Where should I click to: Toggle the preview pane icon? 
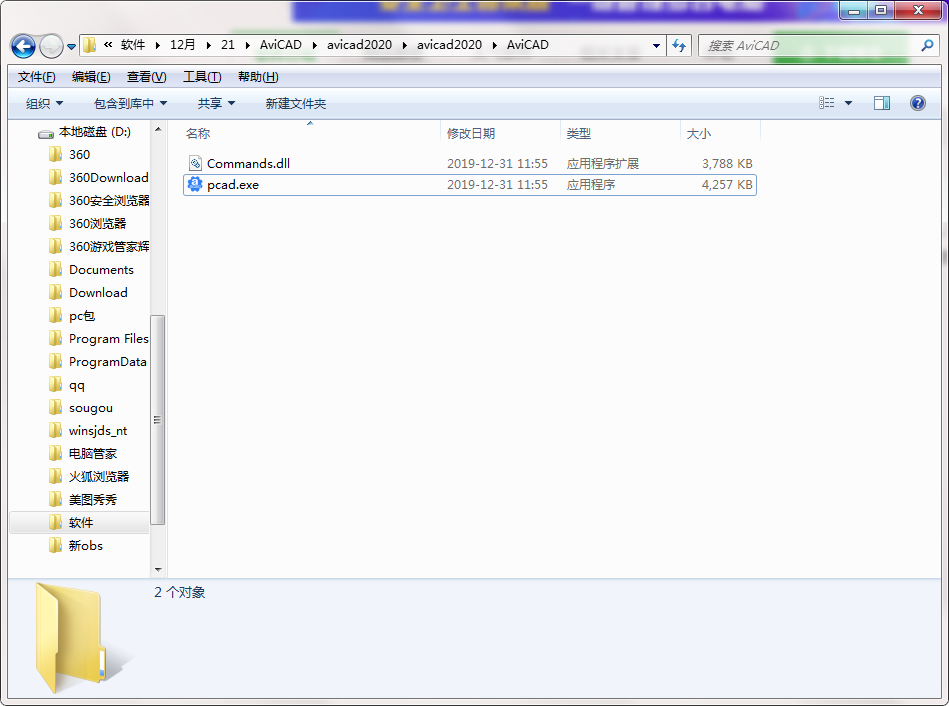coord(882,103)
